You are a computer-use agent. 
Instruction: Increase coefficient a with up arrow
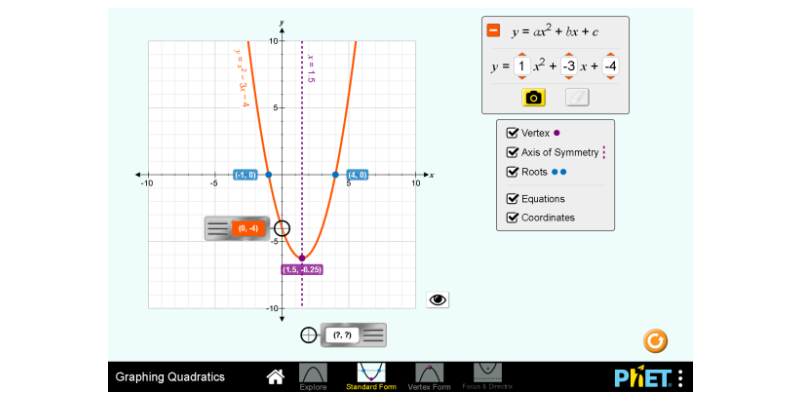521,54
